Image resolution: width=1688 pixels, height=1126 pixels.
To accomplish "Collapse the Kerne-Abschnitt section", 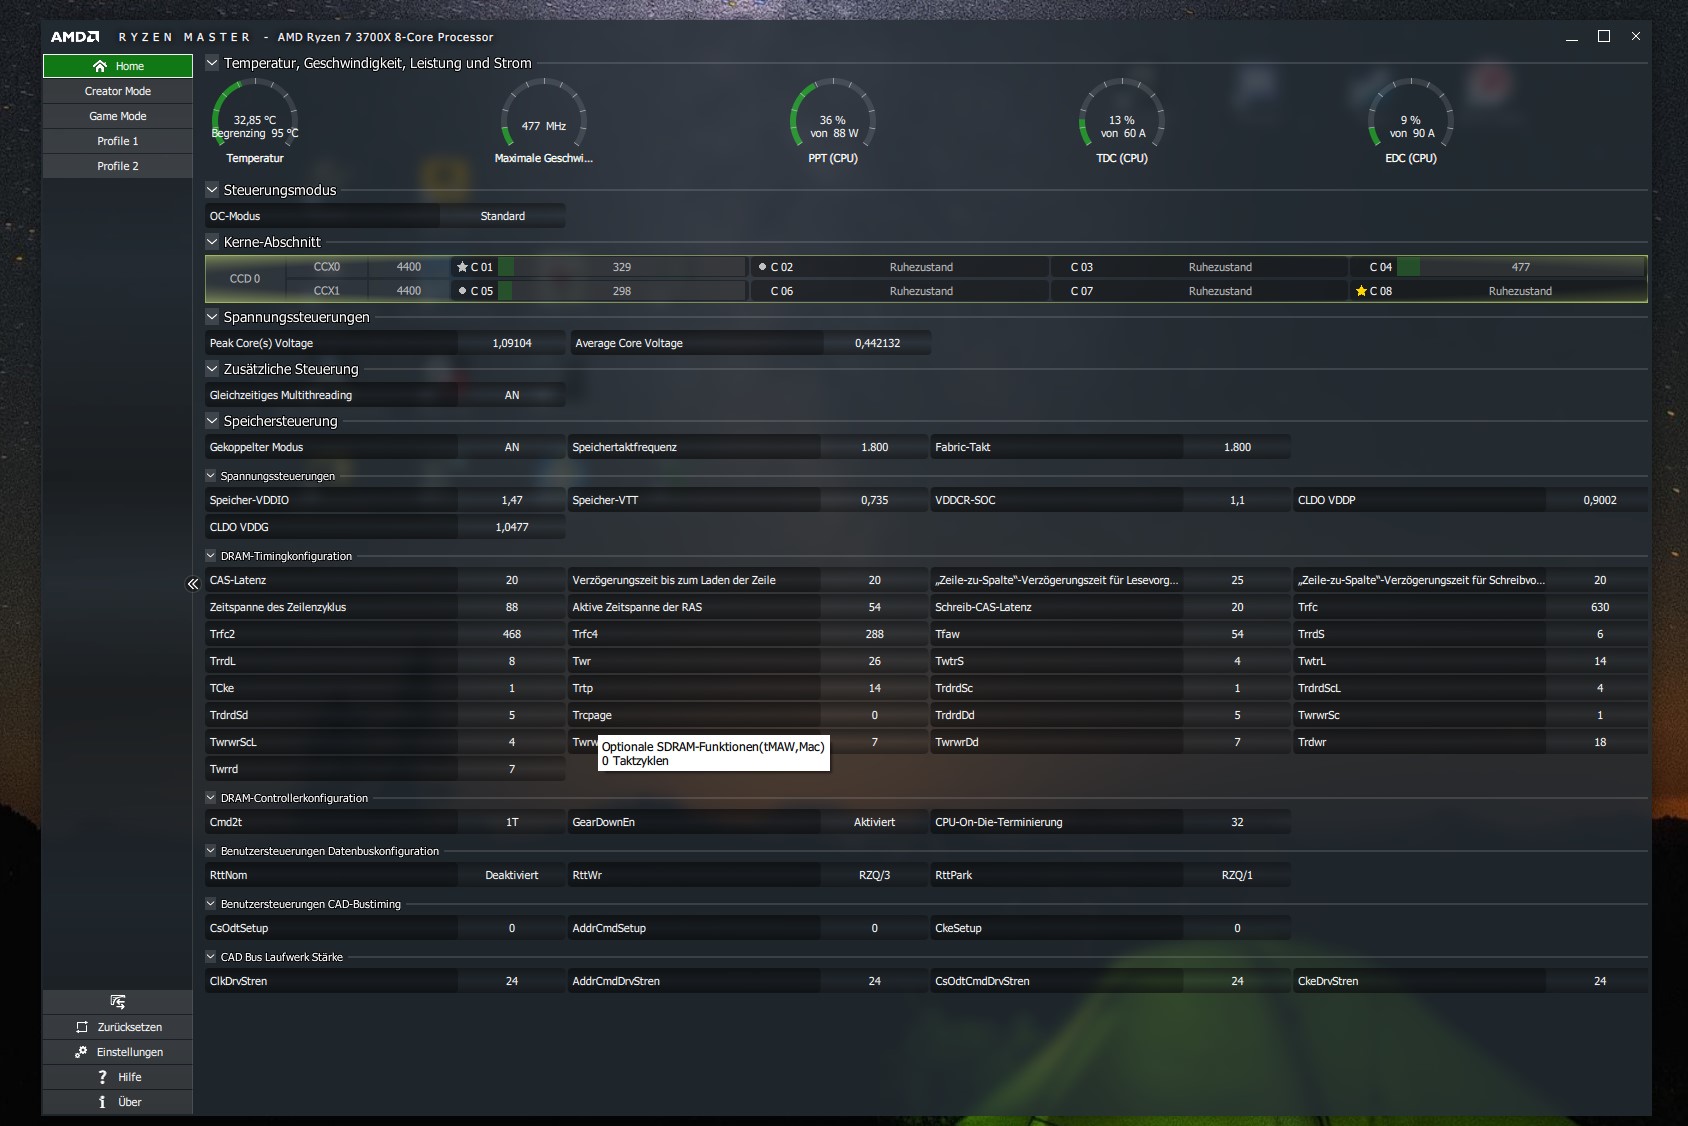I will [x=212, y=242].
